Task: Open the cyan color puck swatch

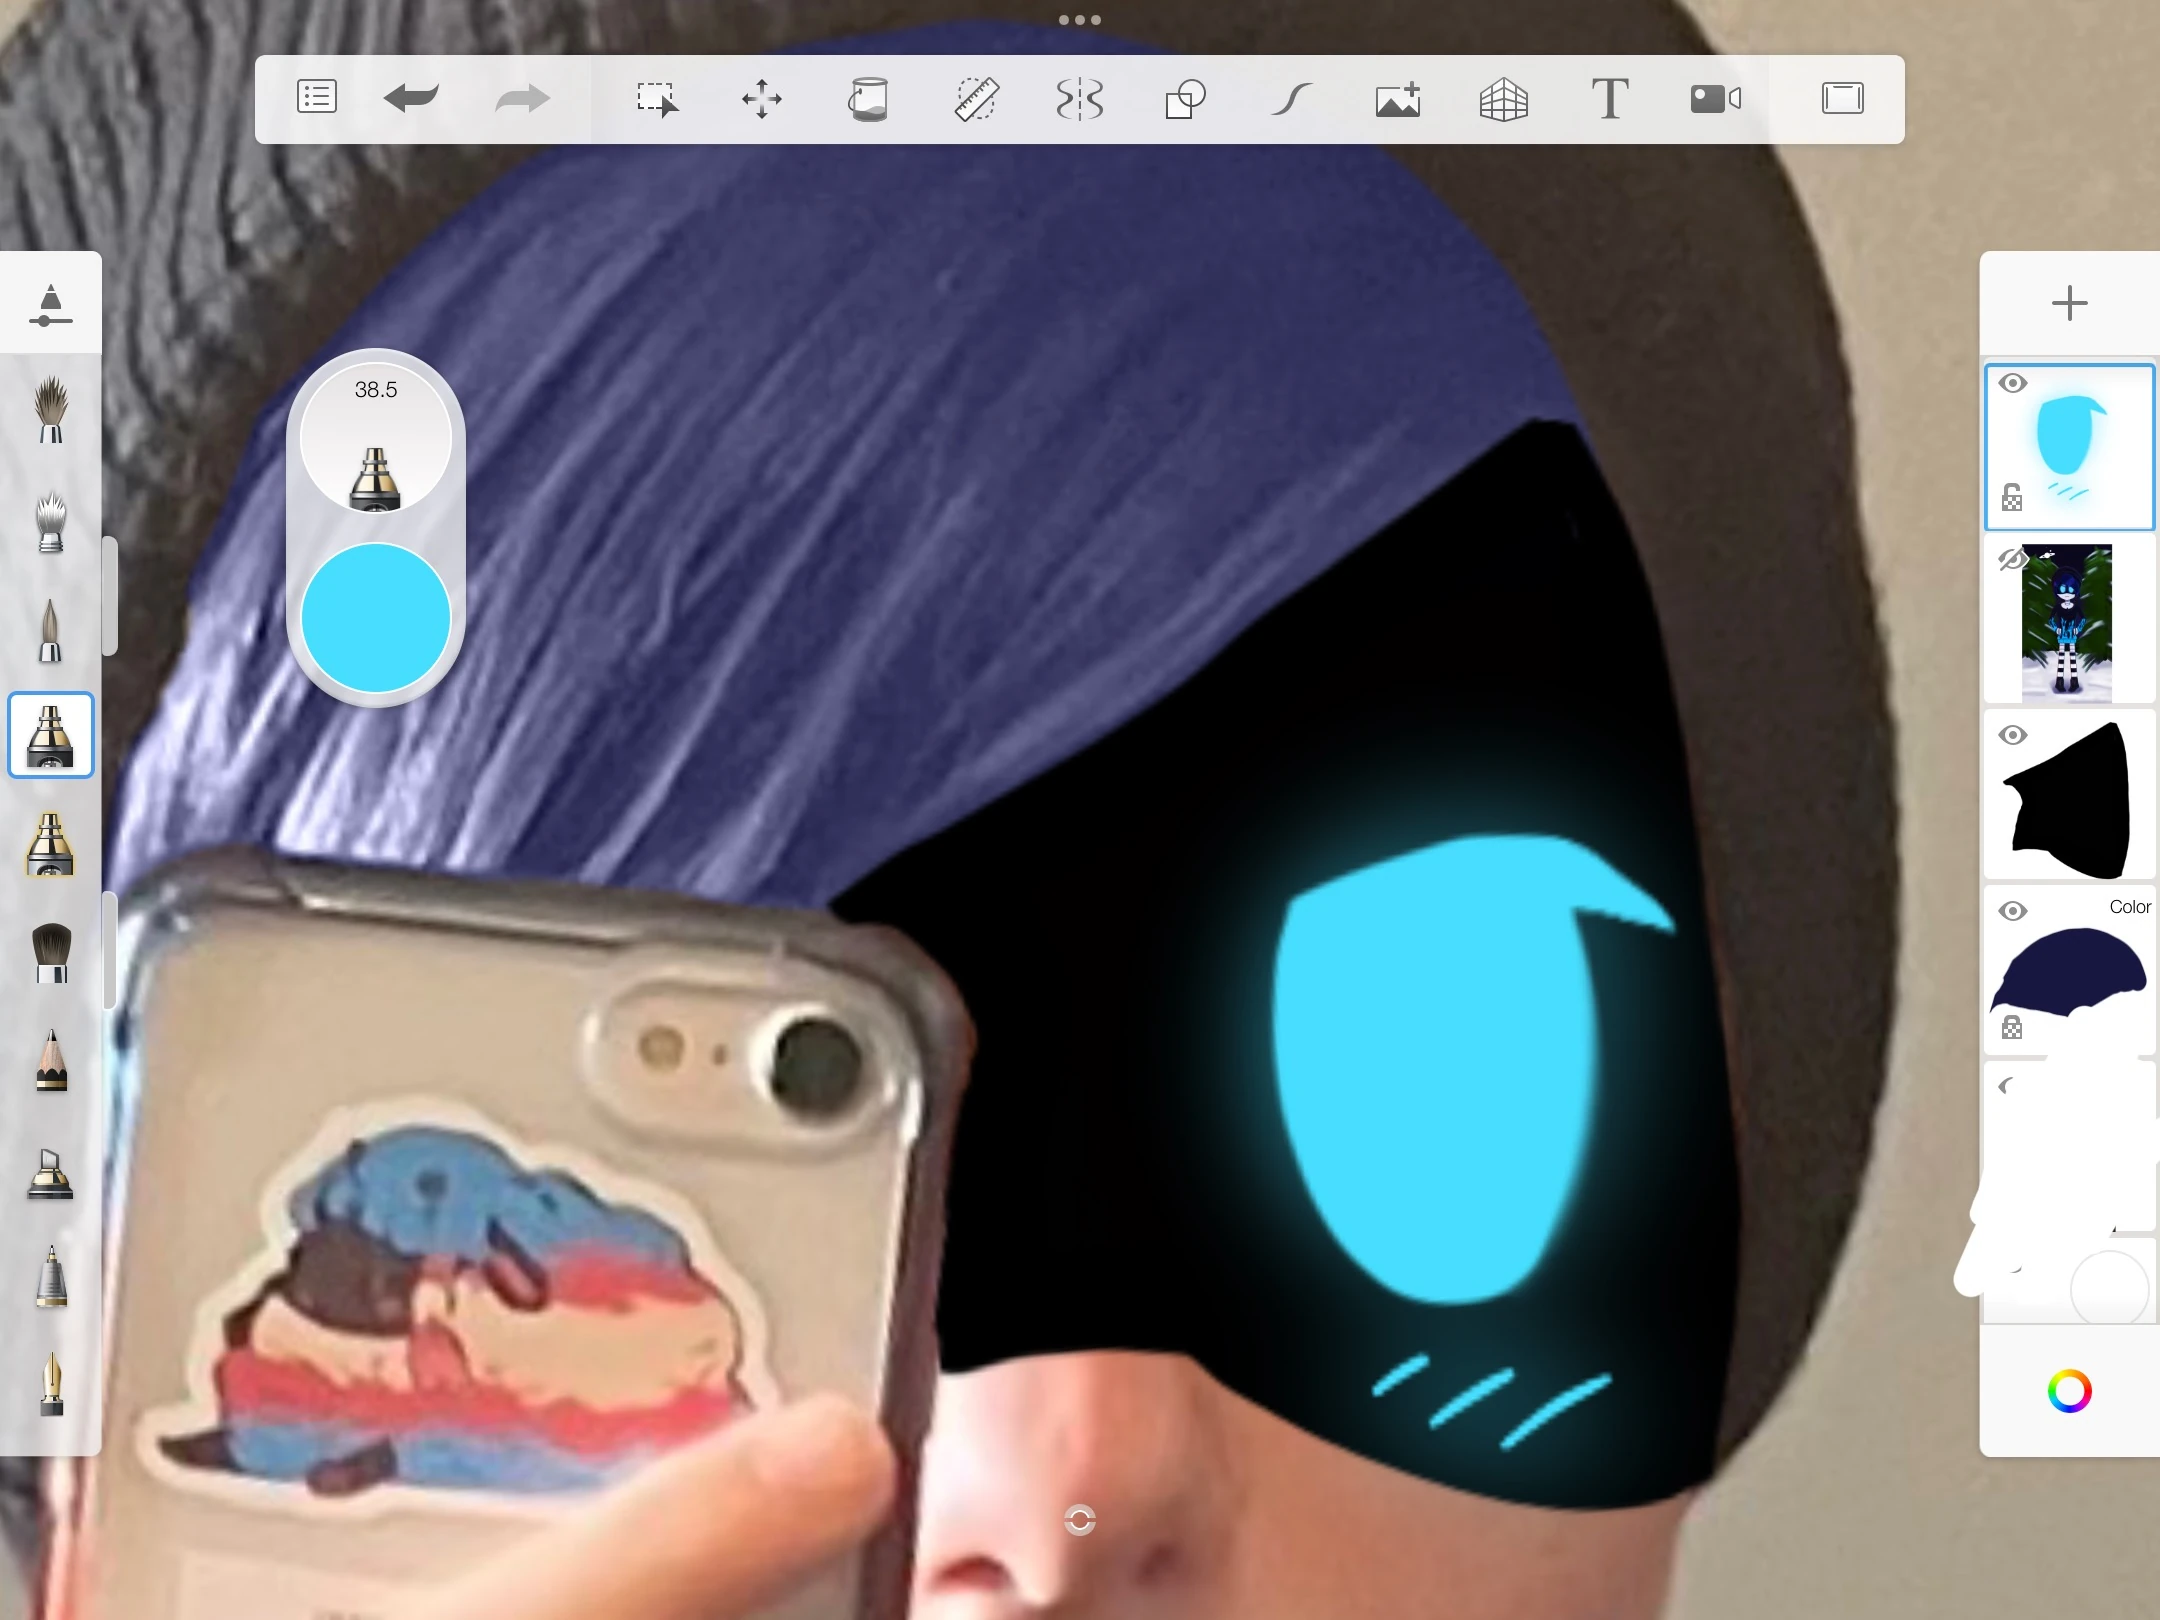Action: coord(376,617)
